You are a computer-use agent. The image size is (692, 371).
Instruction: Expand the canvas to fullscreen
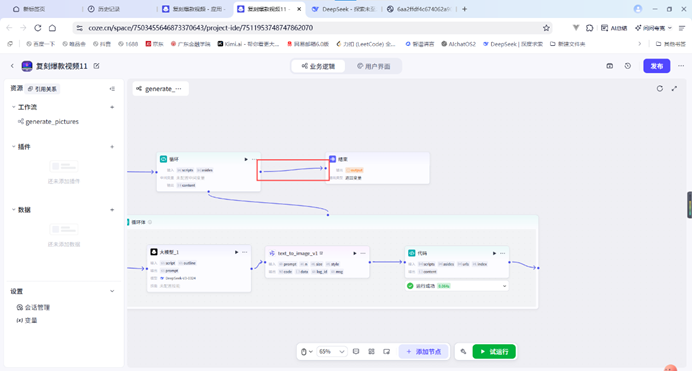tap(674, 89)
